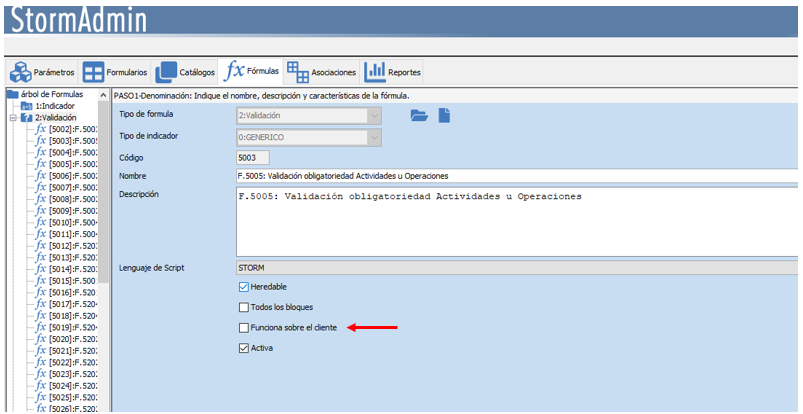
Task: Enable the Todos los bloques checkbox
Action: (x=243, y=307)
